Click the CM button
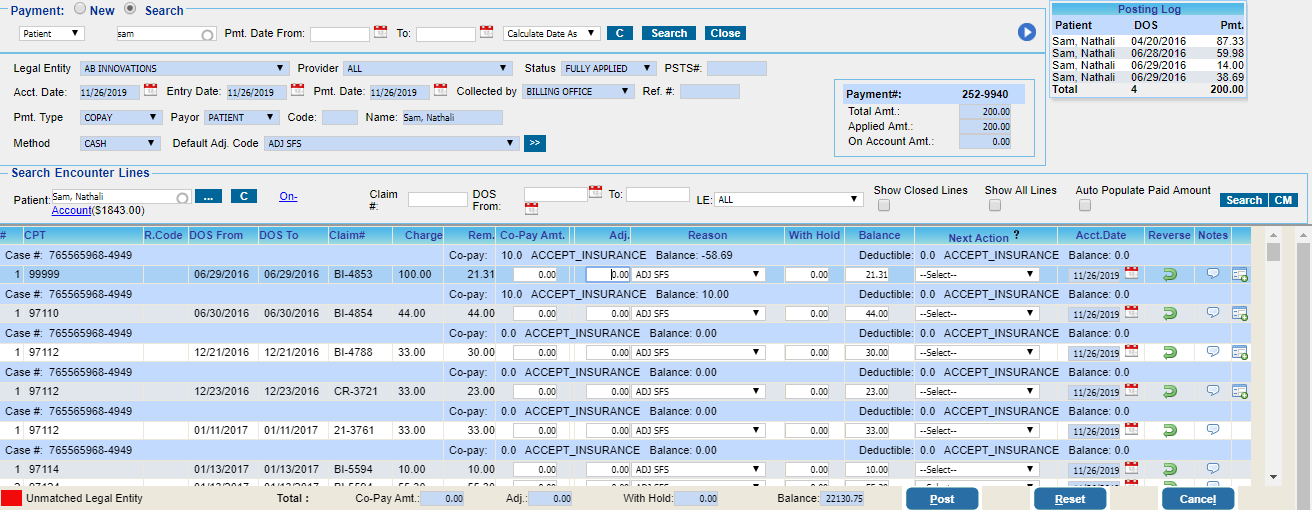Screen dimensions: 1312x510 pyautogui.click(x=1282, y=200)
